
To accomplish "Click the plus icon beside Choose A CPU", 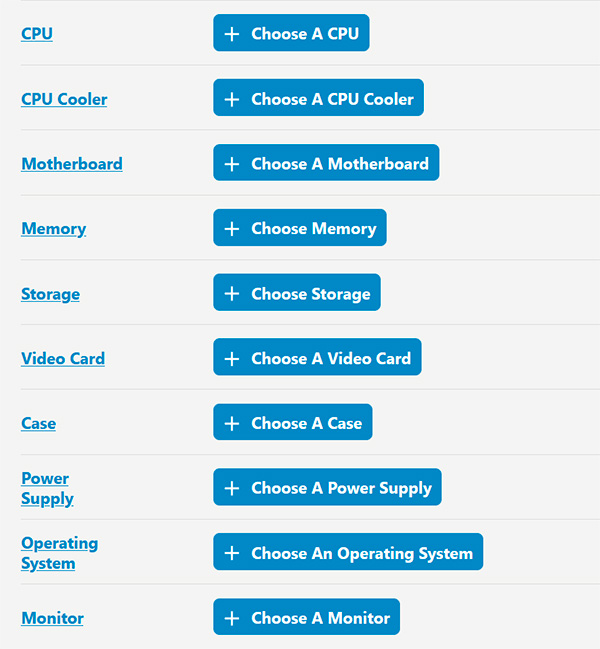I will (x=232, y=34).
